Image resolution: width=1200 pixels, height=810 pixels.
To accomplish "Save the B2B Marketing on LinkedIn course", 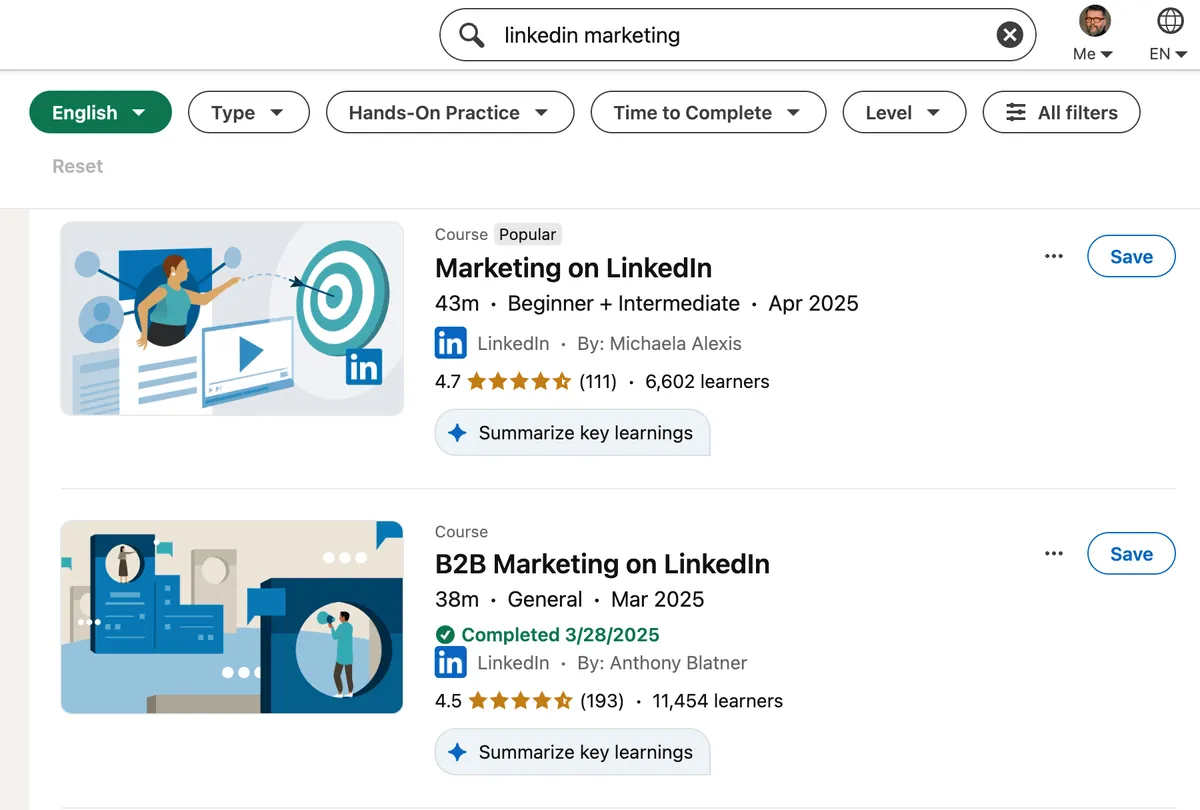I will (1131, 553).
